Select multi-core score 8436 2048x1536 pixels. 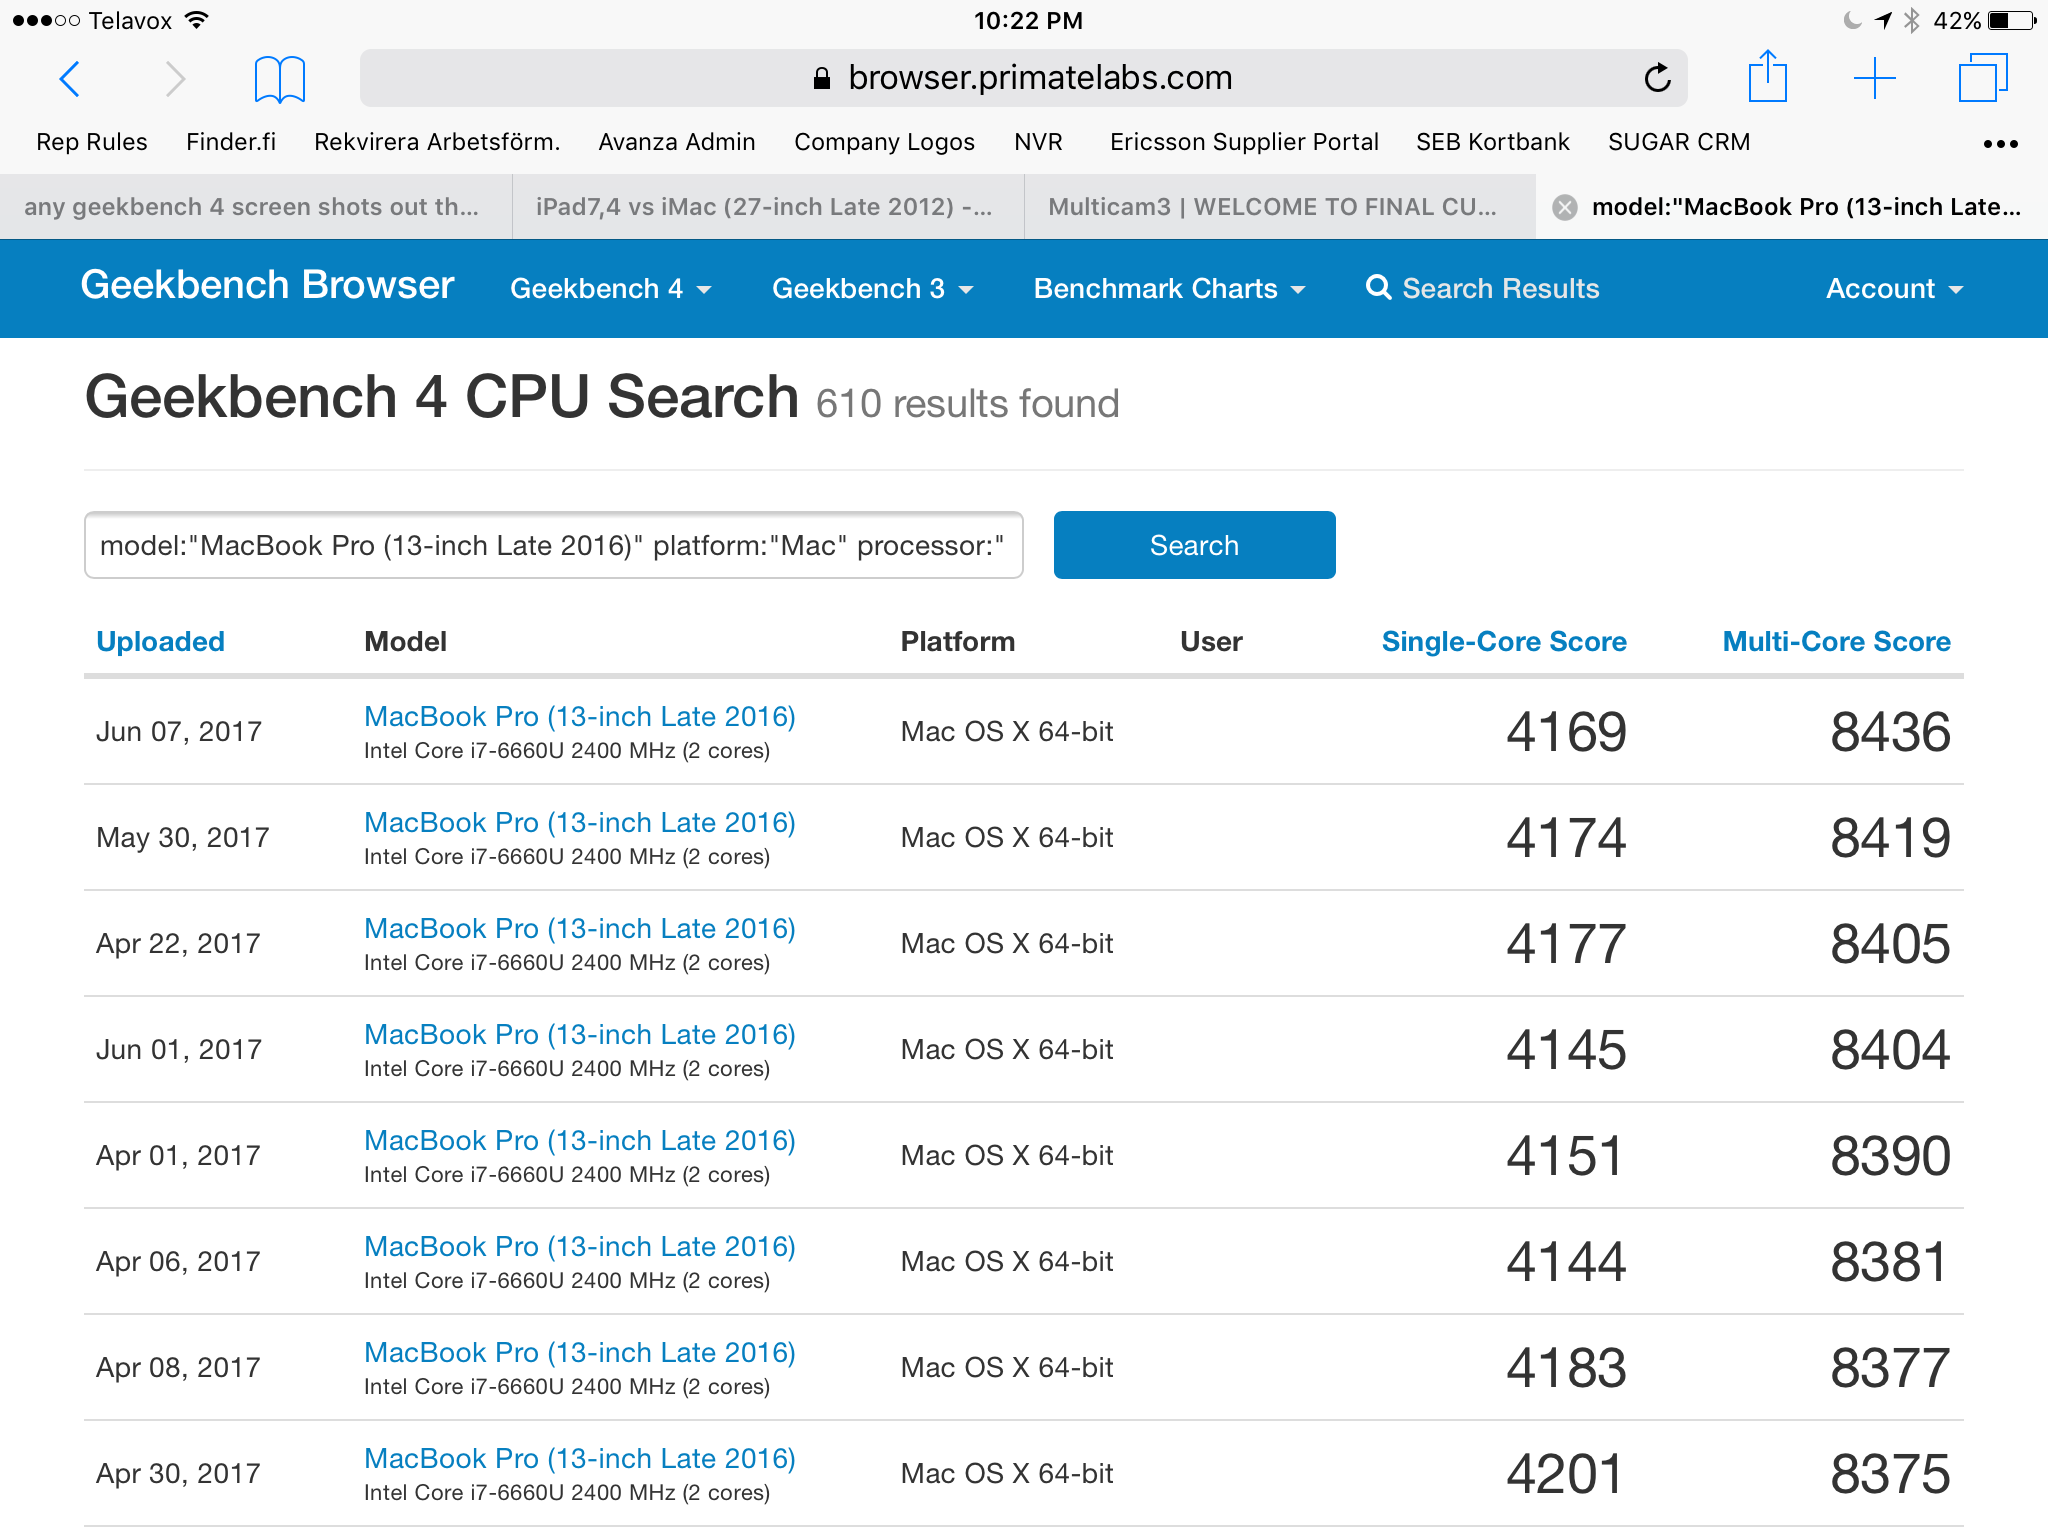[1890, 732]
